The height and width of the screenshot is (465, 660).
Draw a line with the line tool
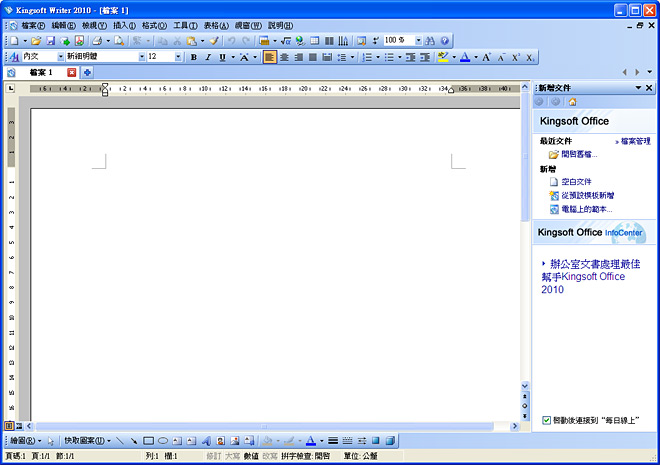pos(120,441)
